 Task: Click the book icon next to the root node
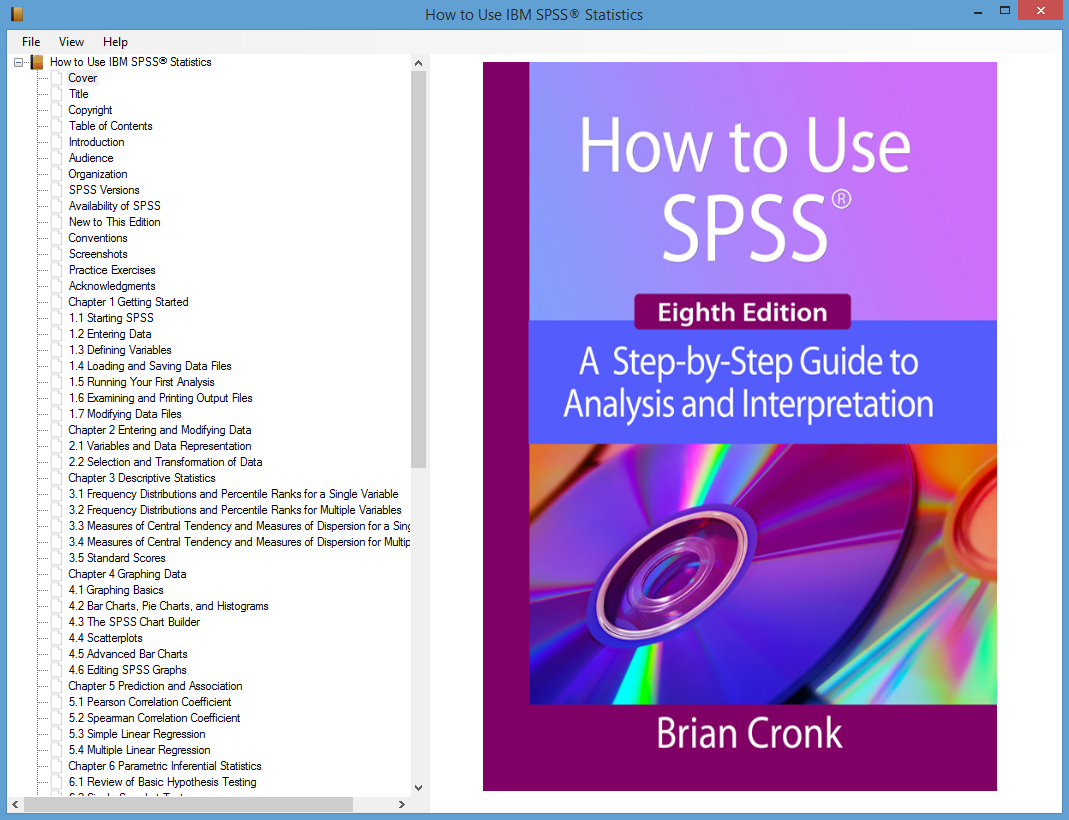click(37, 62)
